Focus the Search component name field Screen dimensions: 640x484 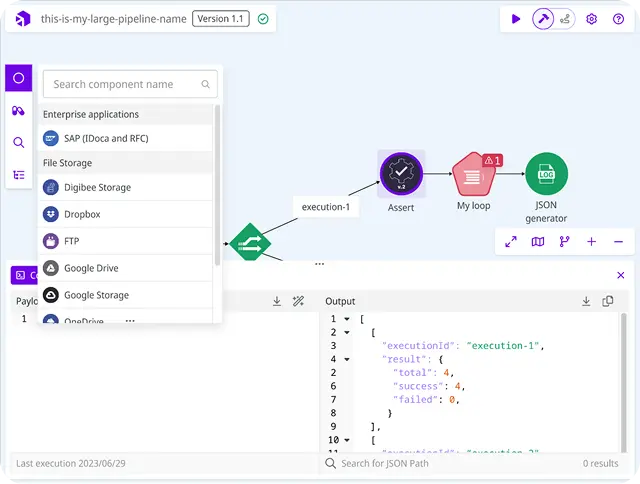[130, 84]
